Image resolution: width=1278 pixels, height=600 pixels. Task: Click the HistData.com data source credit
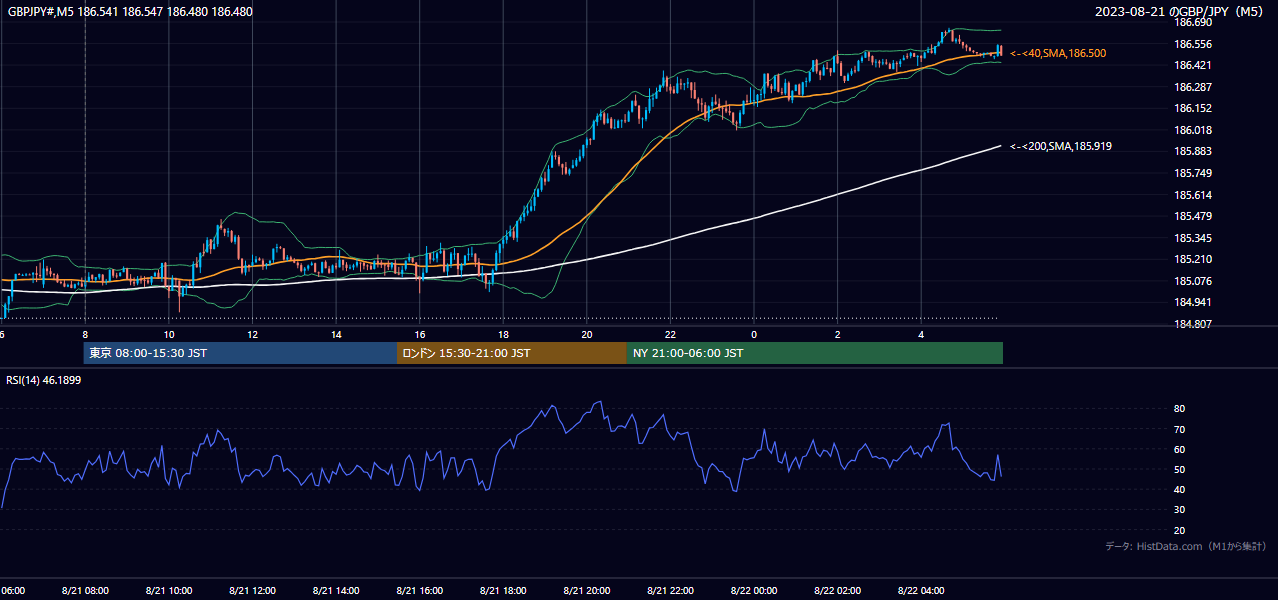[1186, 546]
